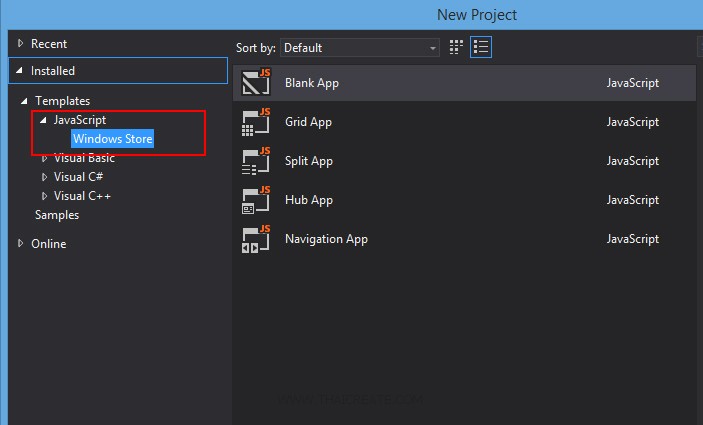703x425 pixels.
Task: Choose the Hub App template name
Action: [x=308, y=200]
